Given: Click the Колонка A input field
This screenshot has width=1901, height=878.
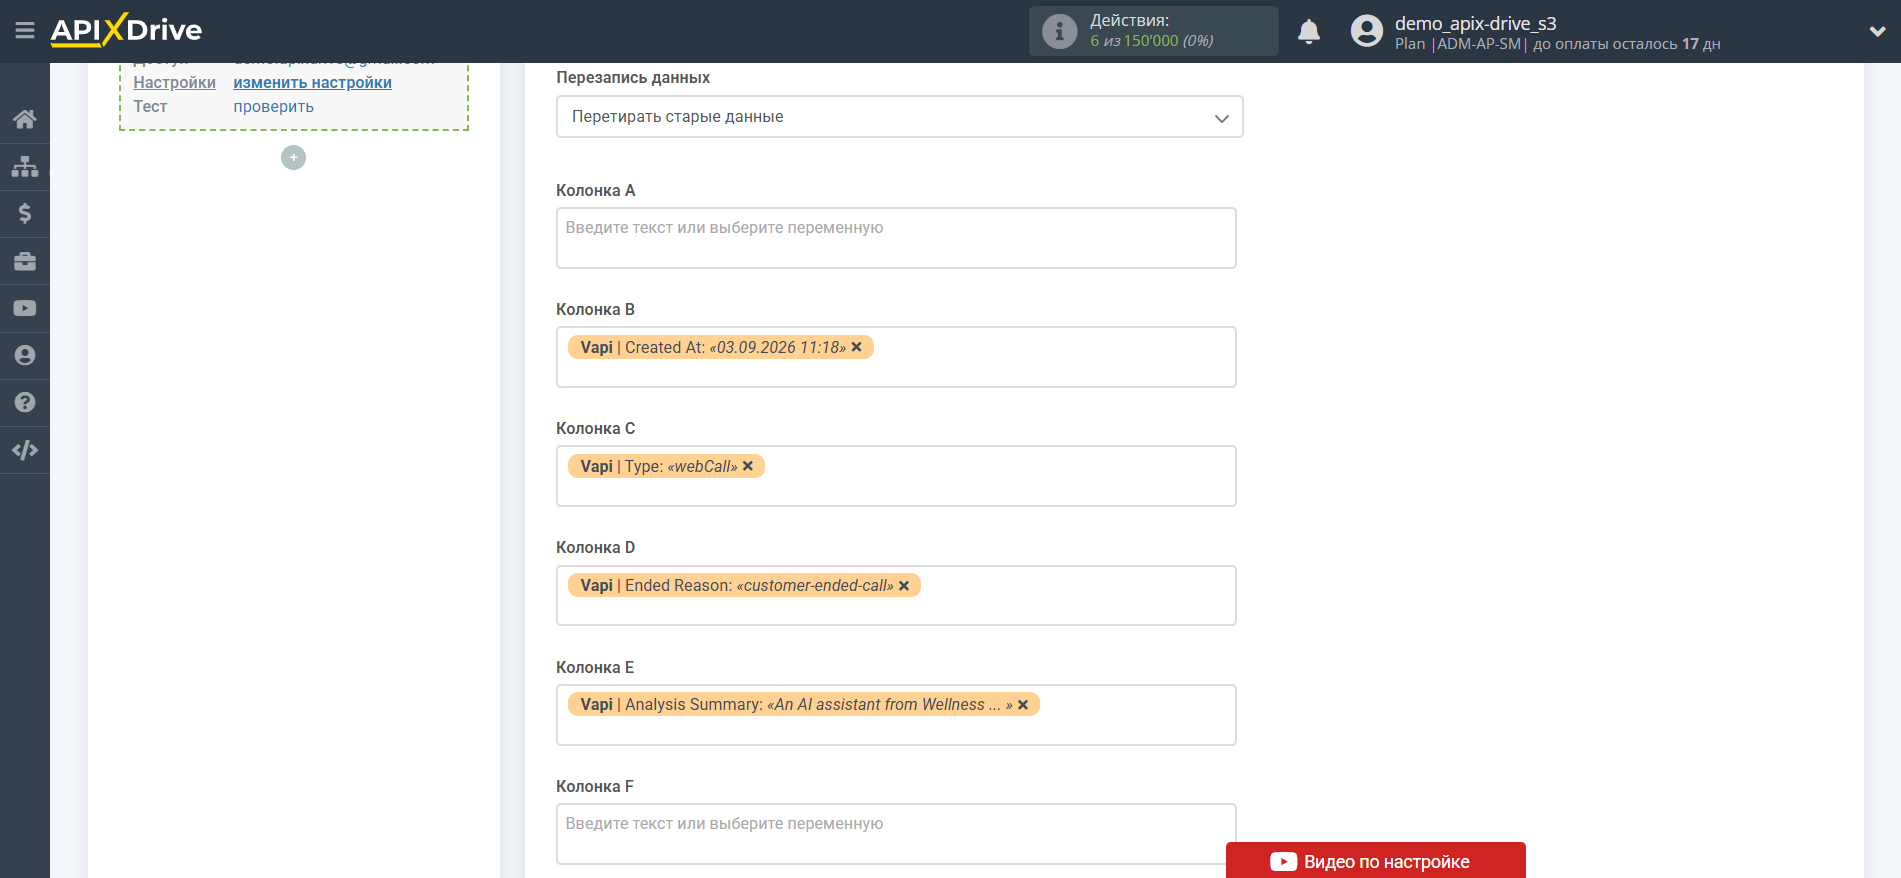Looking at the screenshot, I should [x=896, y=238].
